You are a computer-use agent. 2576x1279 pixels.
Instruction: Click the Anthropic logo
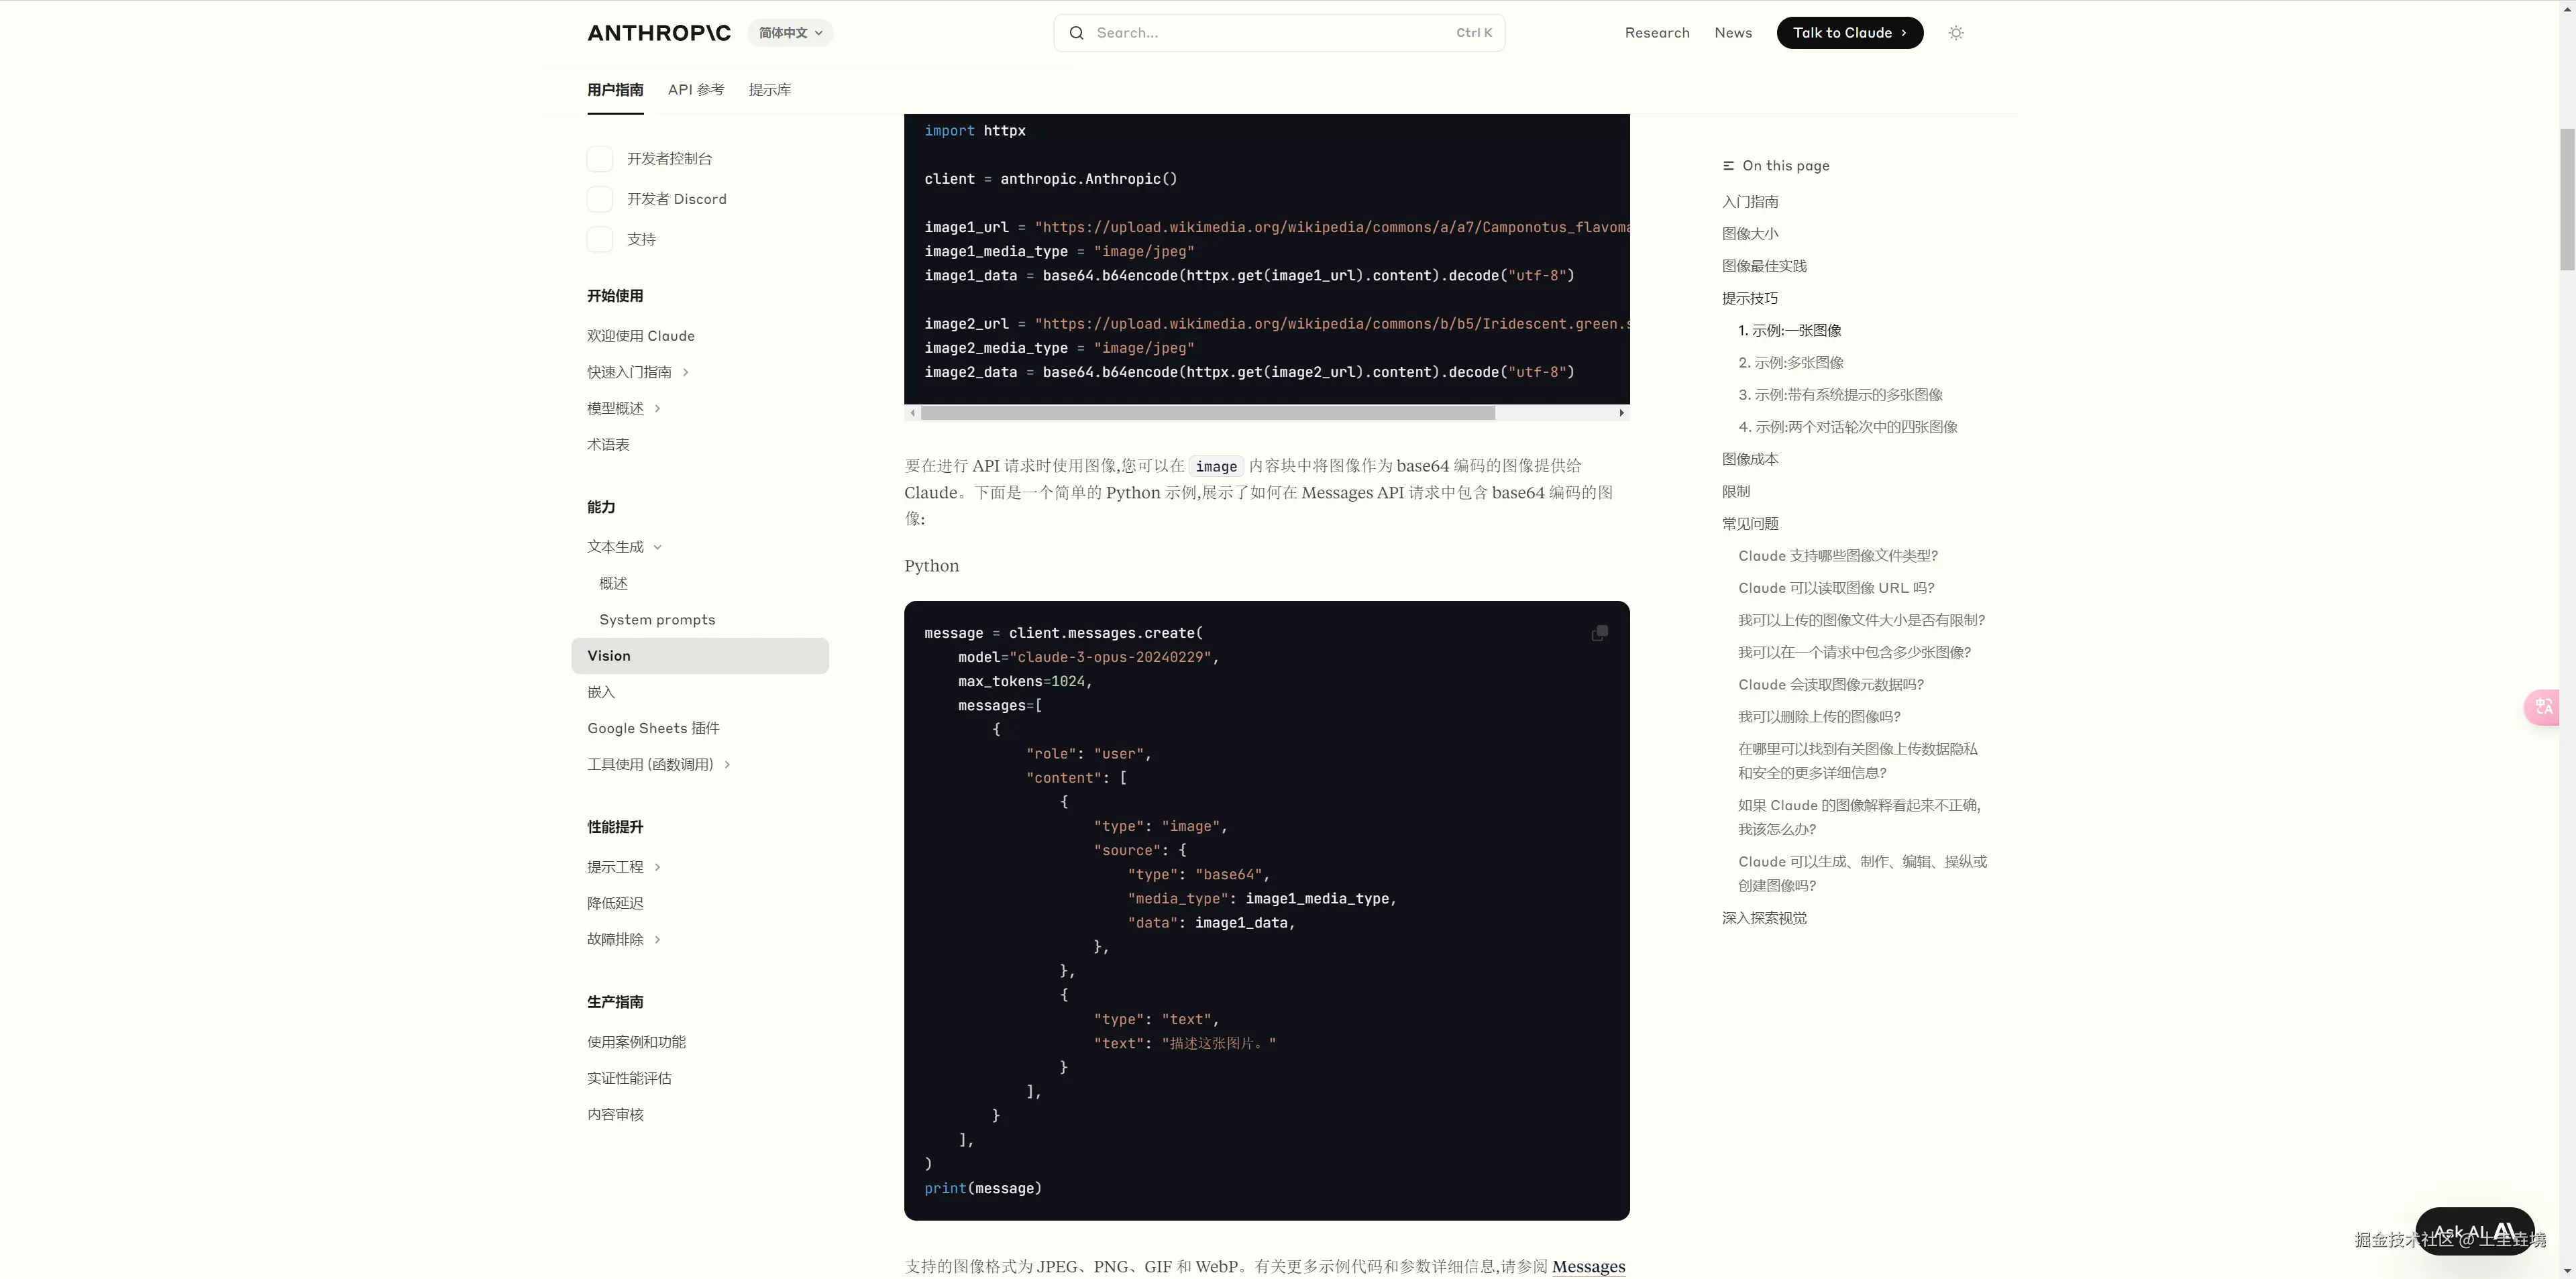click(x=659, y=33)
